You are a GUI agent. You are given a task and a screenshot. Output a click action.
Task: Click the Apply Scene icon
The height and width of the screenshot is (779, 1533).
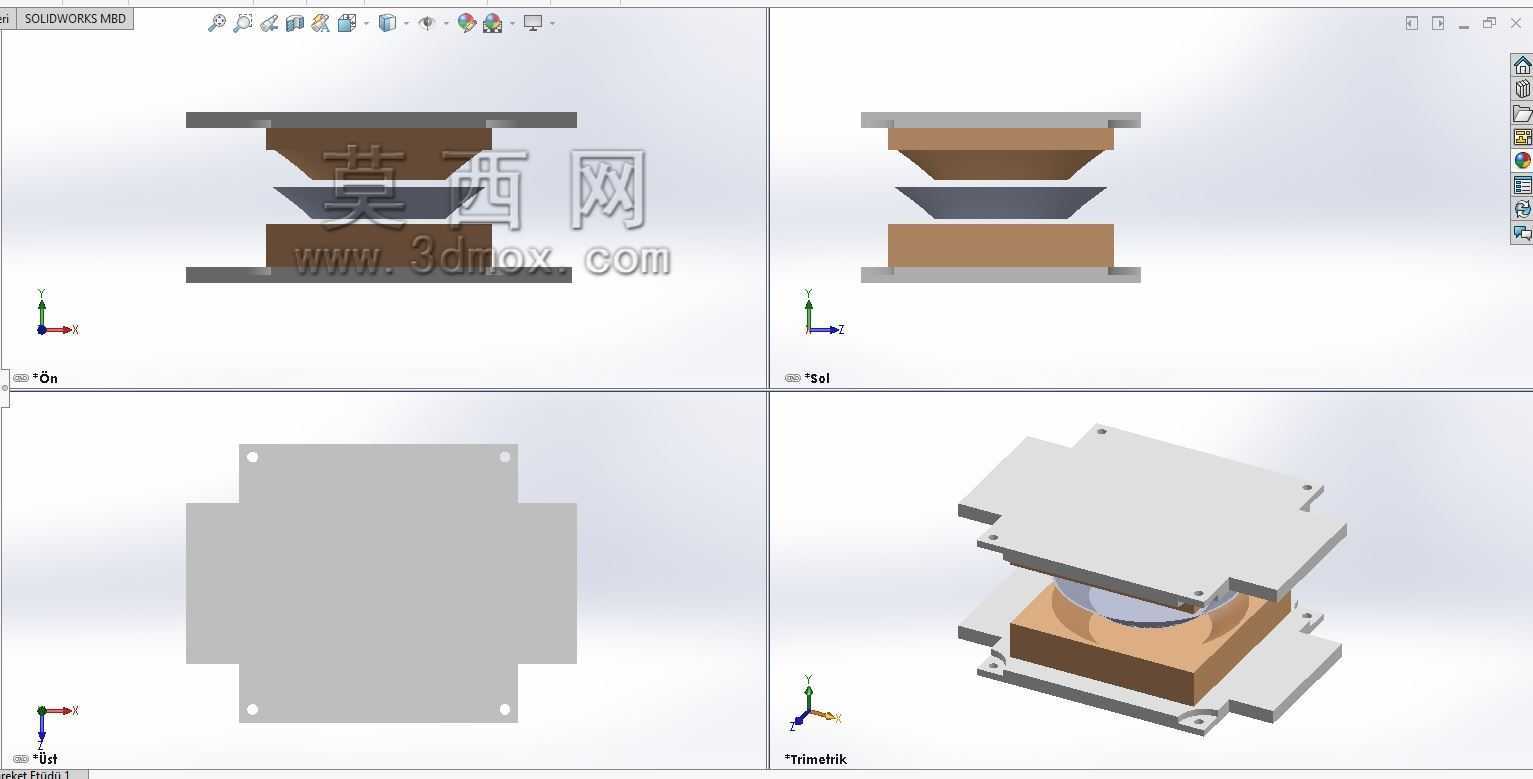492,23
